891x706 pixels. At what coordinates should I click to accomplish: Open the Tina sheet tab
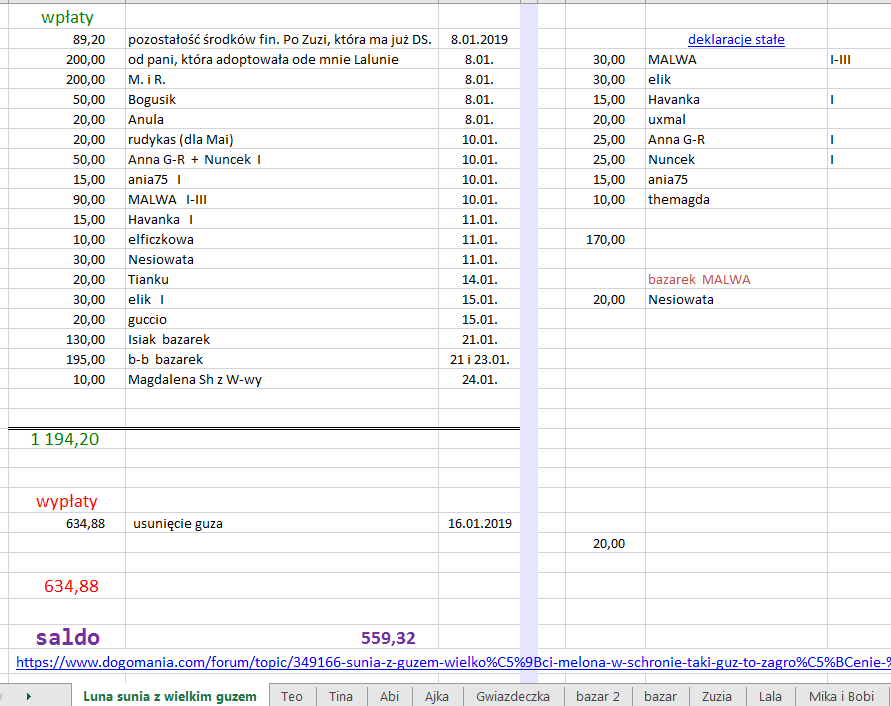pyautogui.click(x=341, y=696)
